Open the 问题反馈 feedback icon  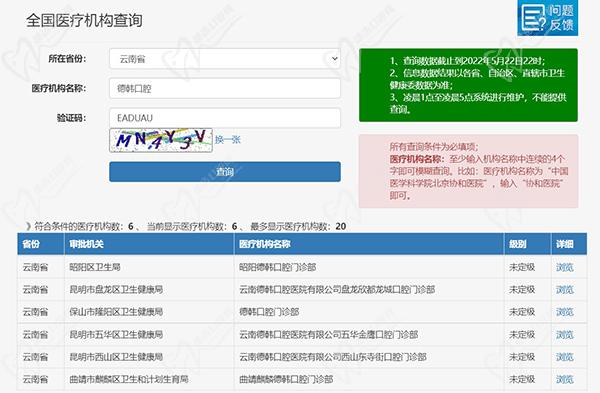pos(548,18)
